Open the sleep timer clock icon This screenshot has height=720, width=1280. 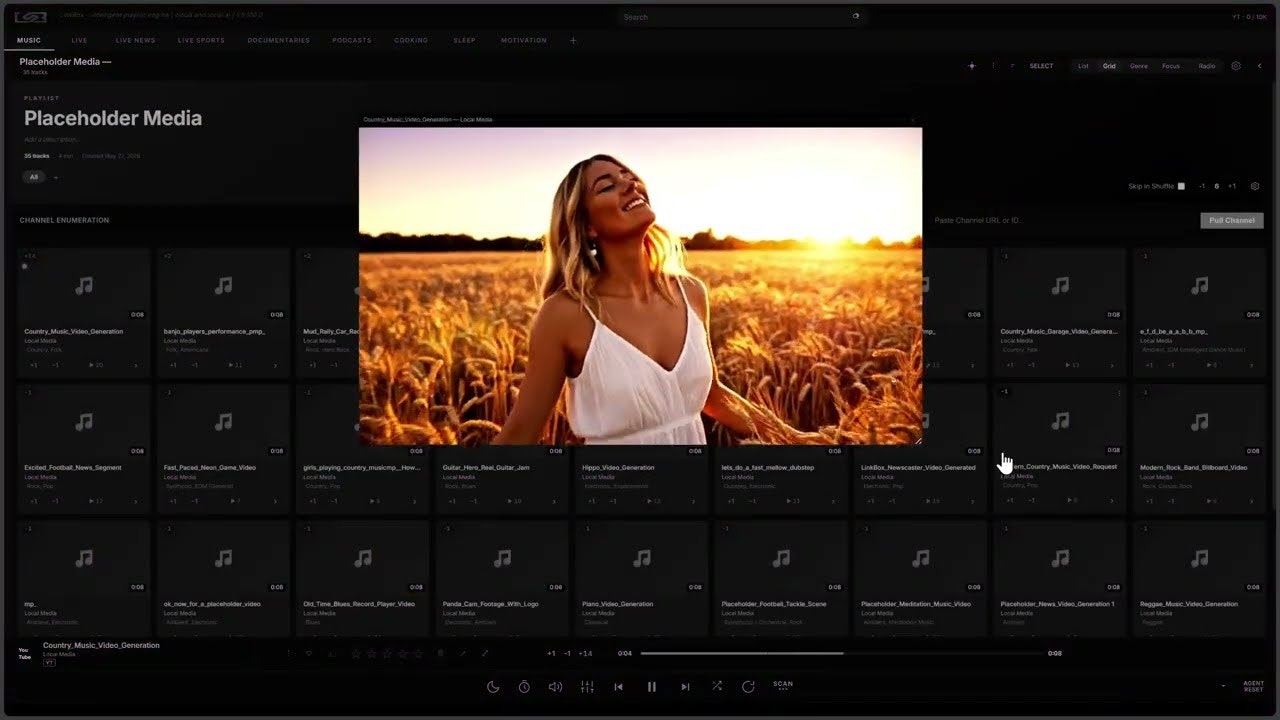[x=524, y=687]
